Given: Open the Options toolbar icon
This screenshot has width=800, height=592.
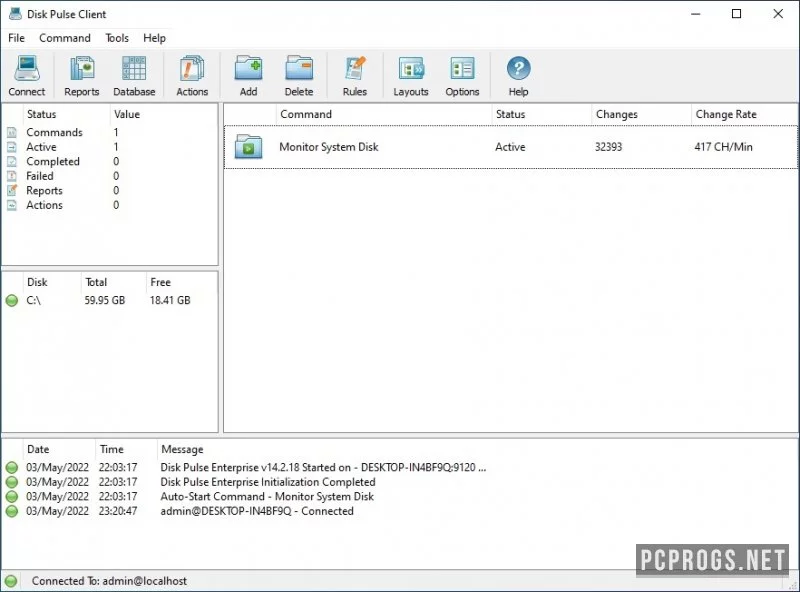Looking at the screenshot, I should click(x=462, y=69).
